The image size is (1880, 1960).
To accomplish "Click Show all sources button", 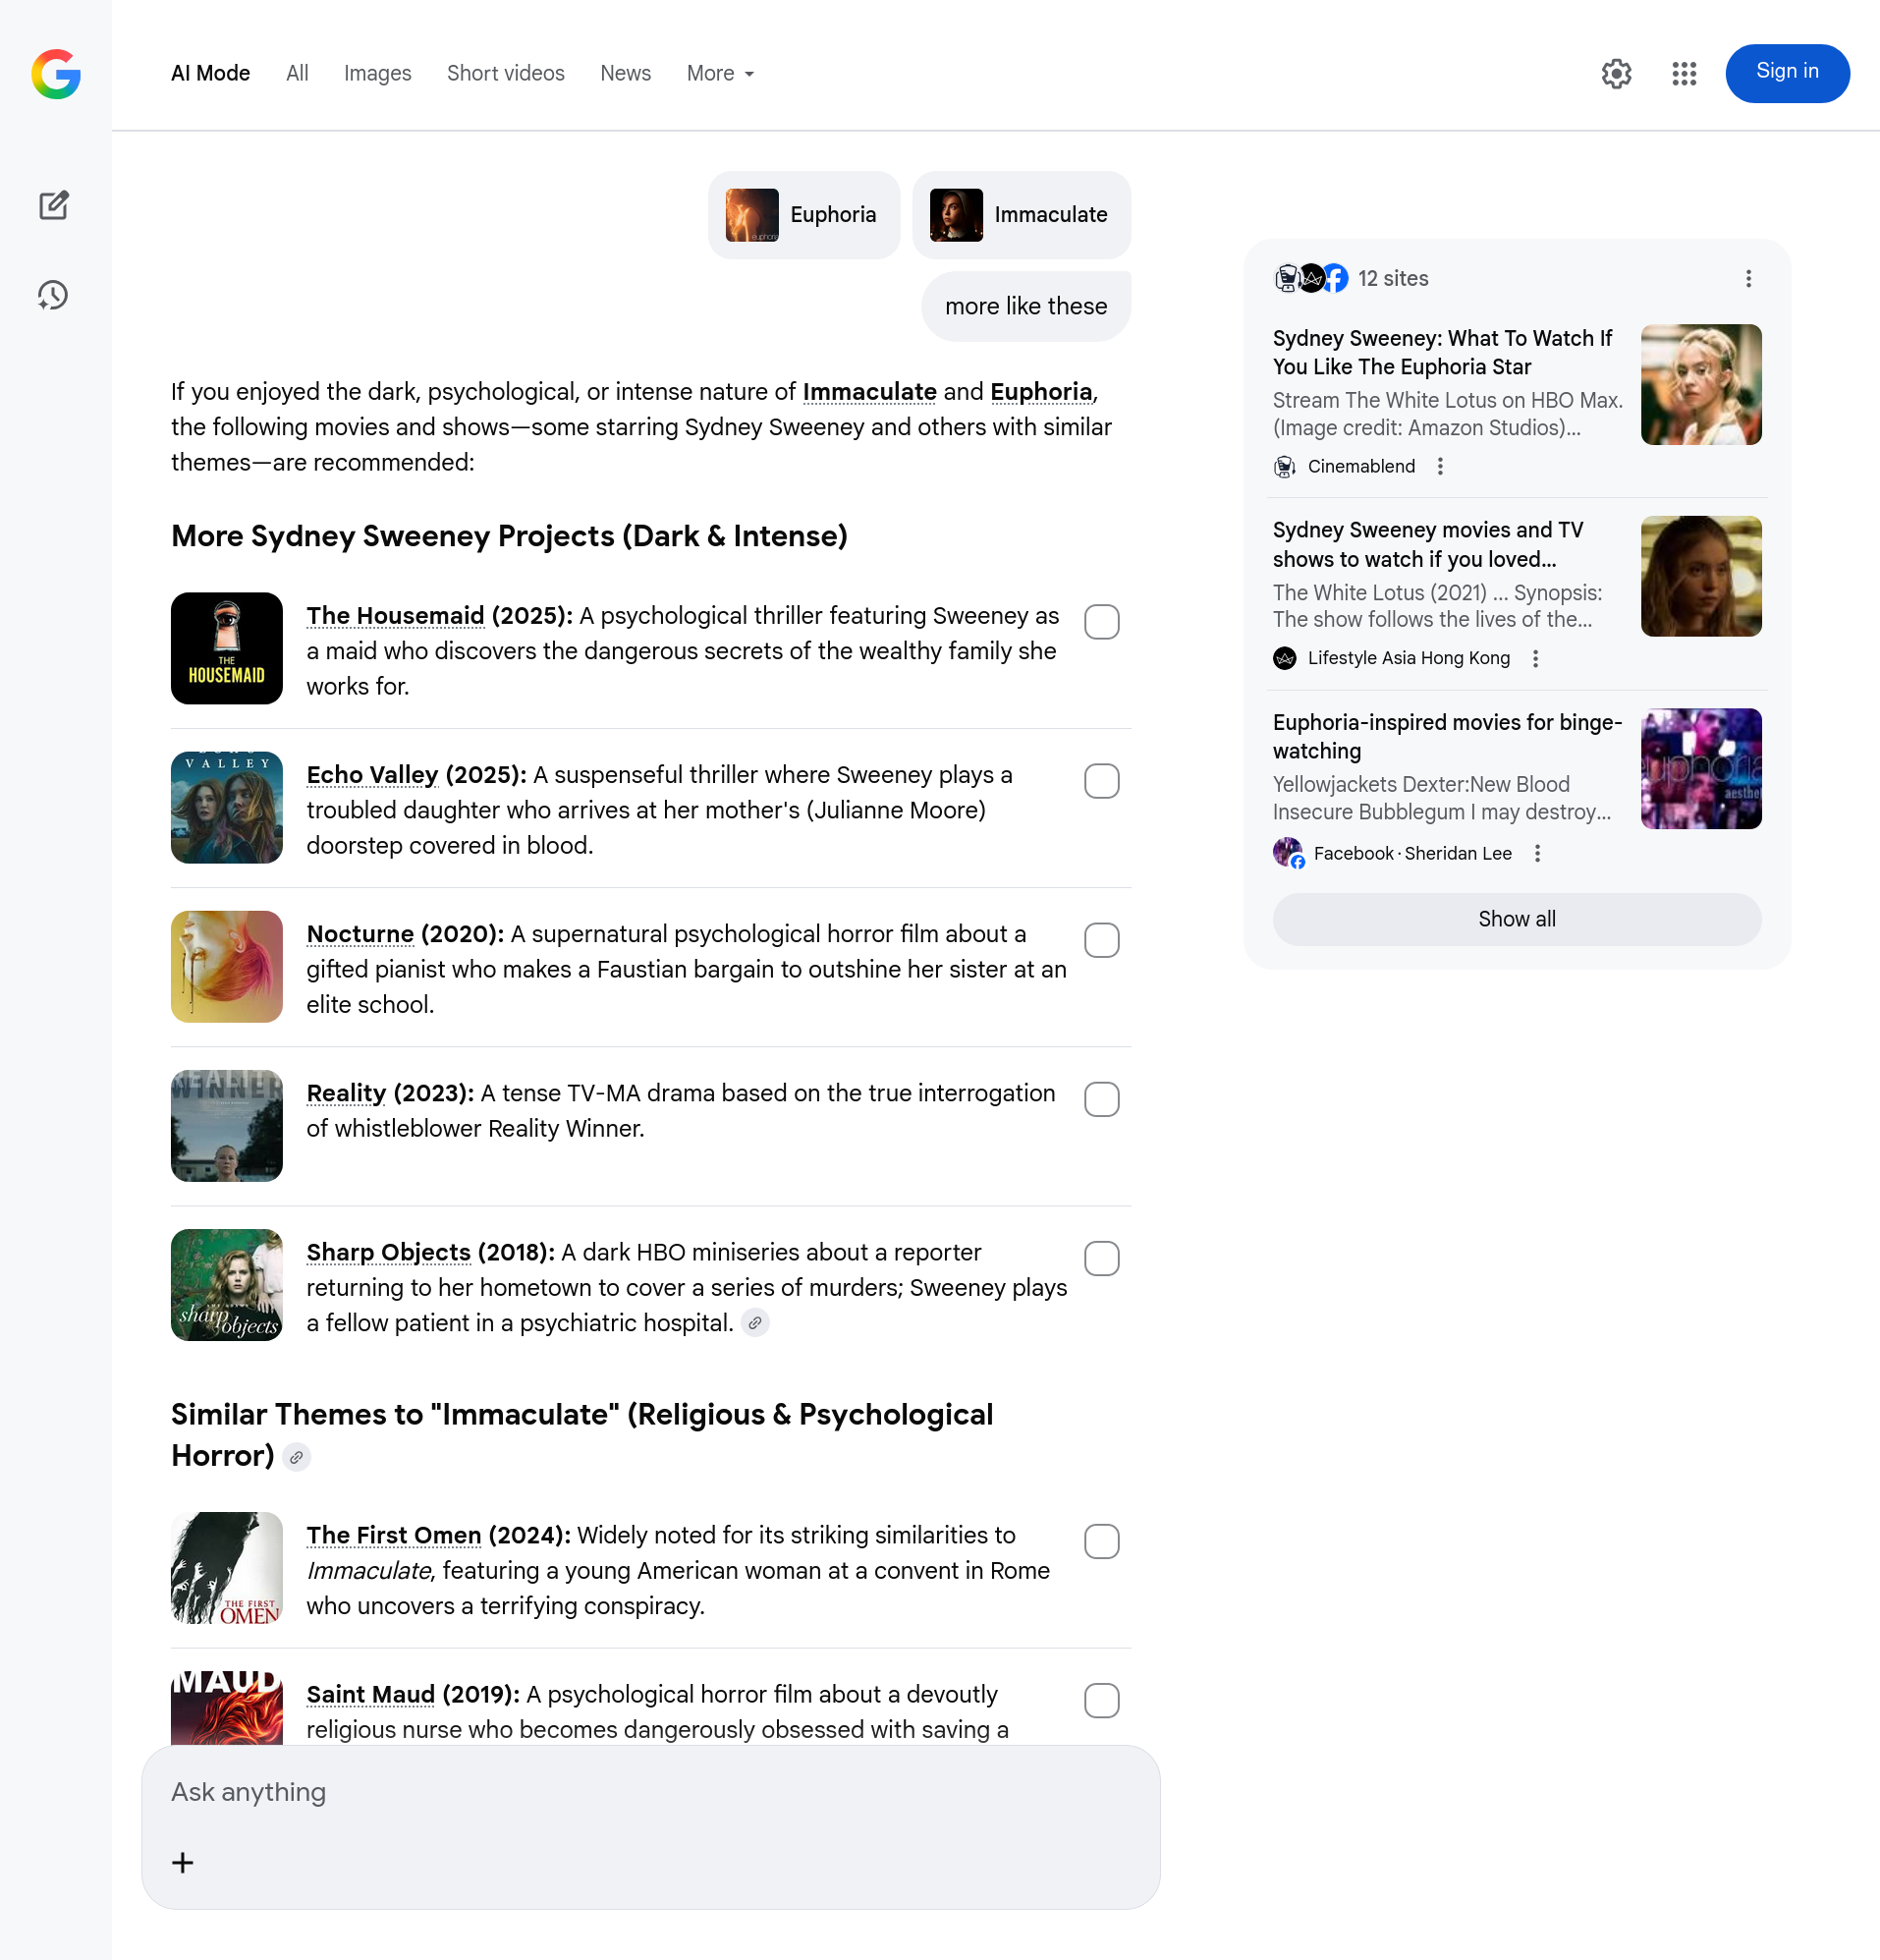I will pyautogui.click(x=1516, y=919).
